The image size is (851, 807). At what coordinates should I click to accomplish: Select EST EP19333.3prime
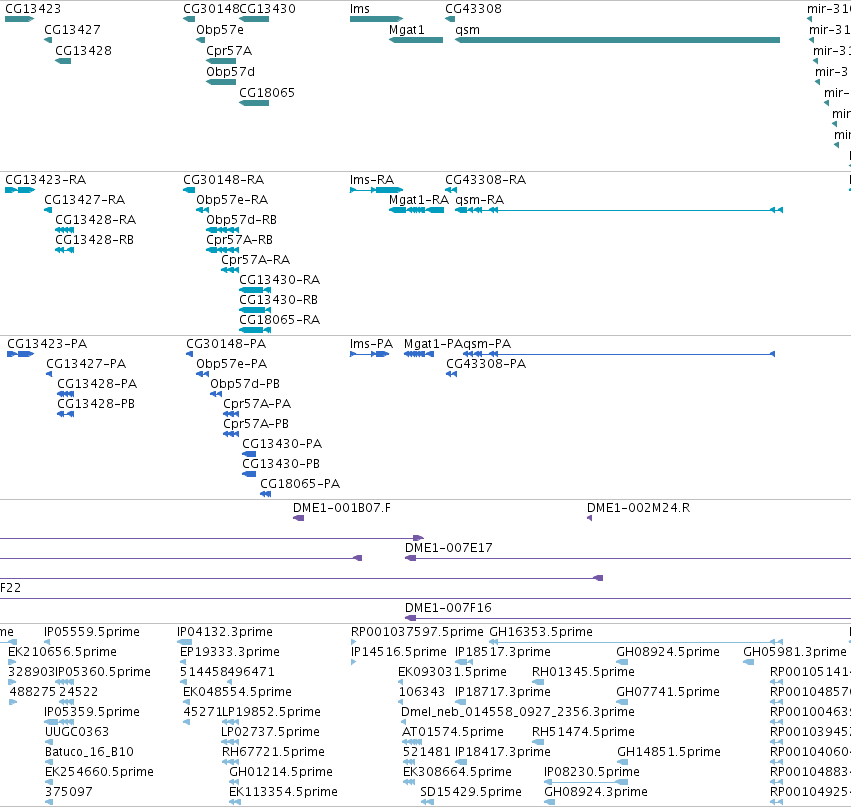[230, 652]
